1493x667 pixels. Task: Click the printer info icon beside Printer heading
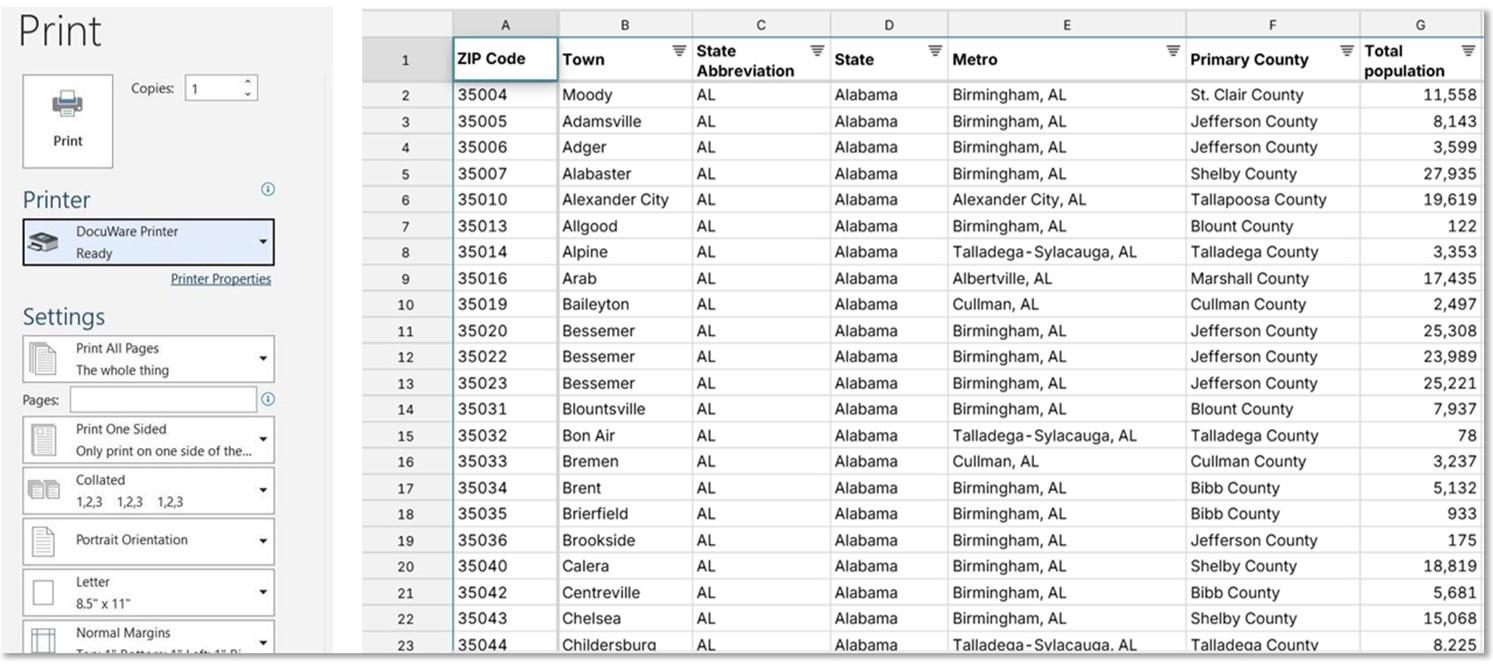tap(267, 189)
